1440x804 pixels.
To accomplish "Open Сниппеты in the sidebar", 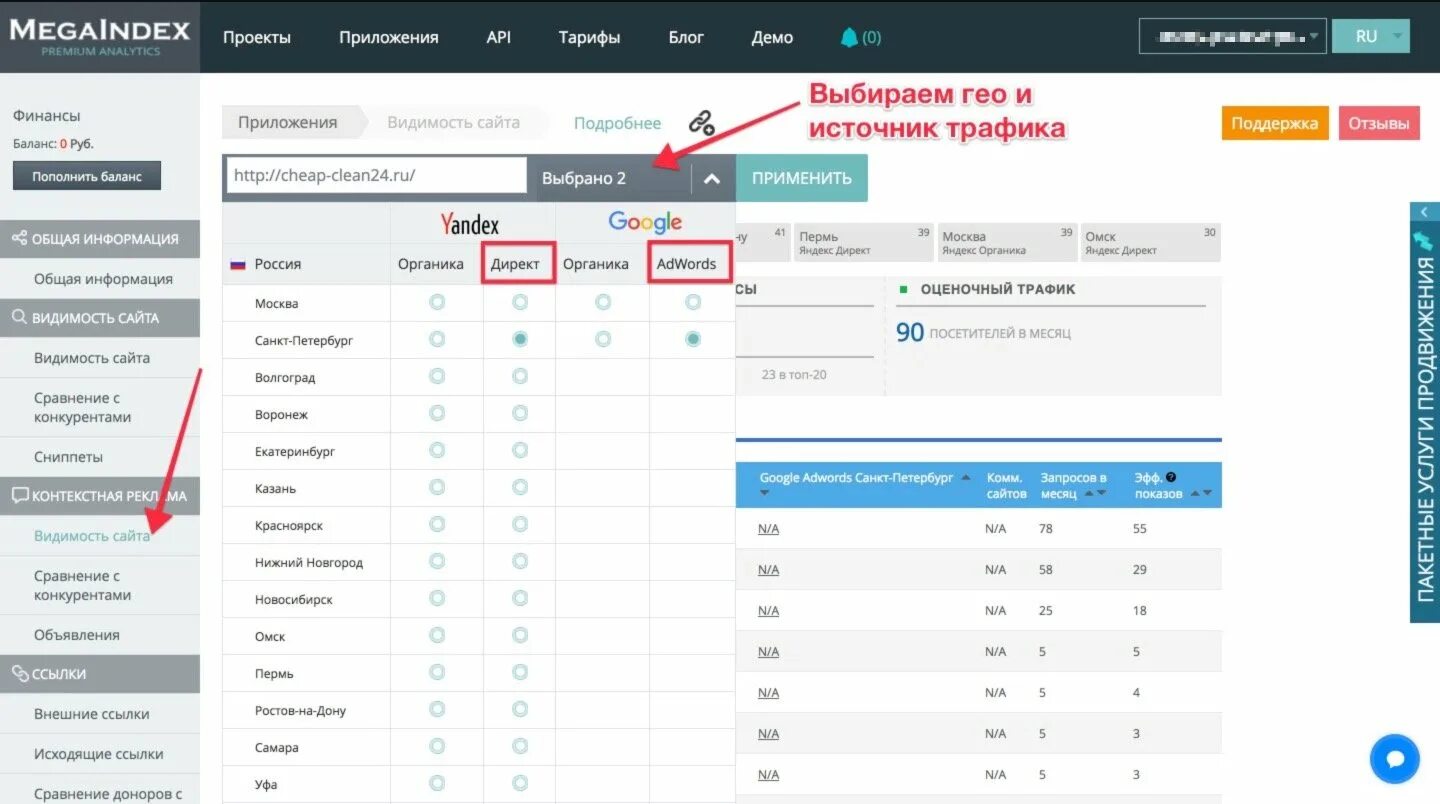I will click(68, 457).
